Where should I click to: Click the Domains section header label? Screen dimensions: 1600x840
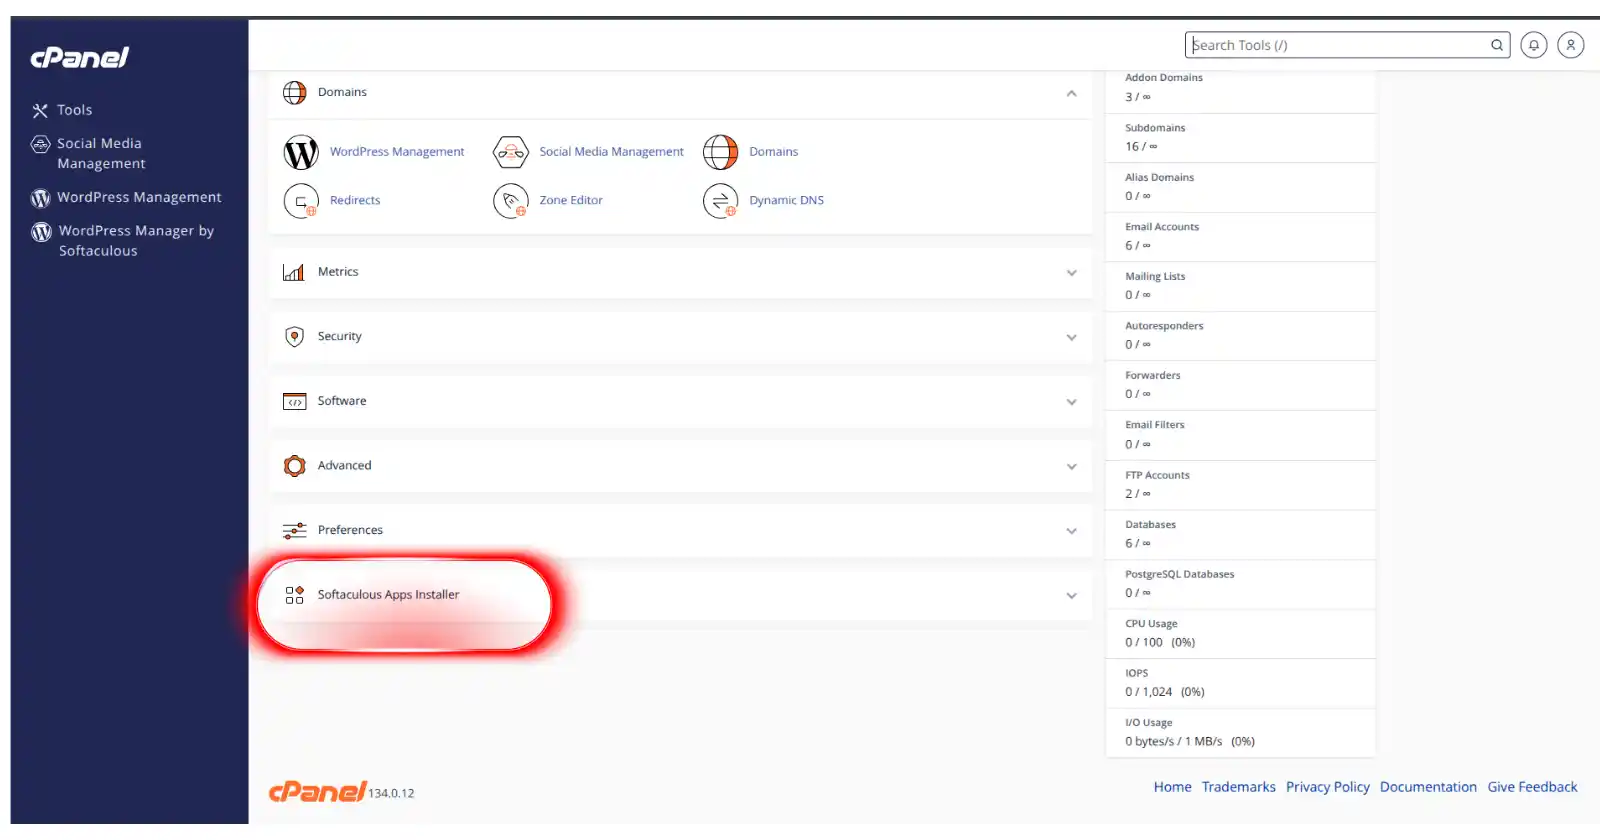(x=342, y=92)
